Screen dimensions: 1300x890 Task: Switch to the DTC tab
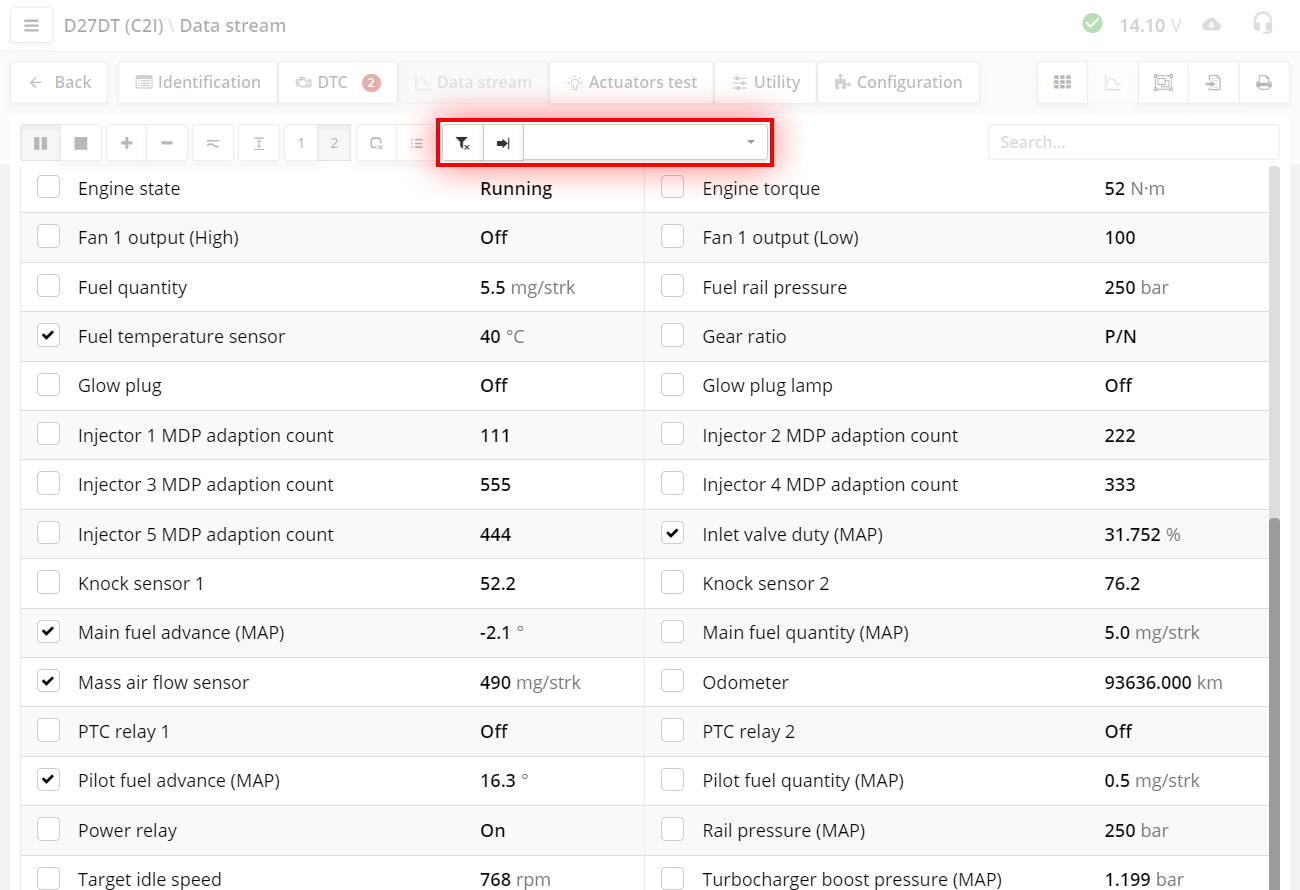[337, 83]
